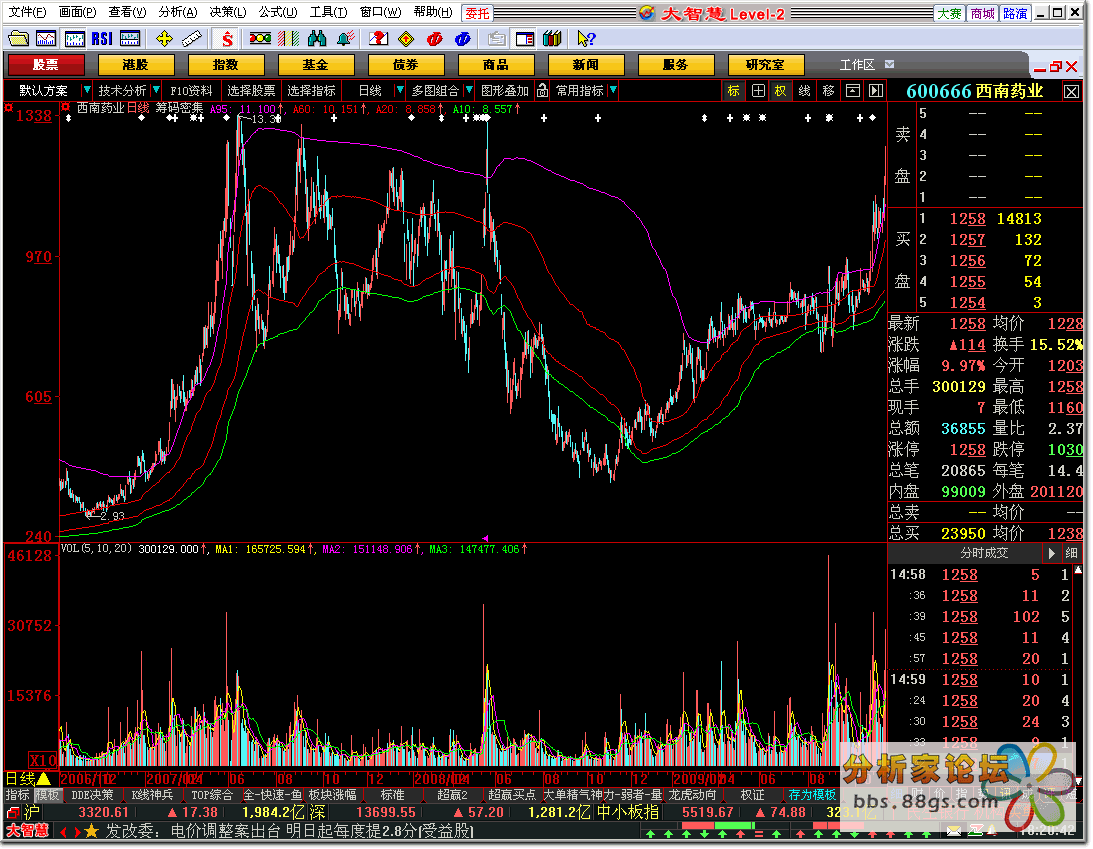1093x849 pixels.
Task: Click the traffic light signal icon
Action: (x=261, y=39)
